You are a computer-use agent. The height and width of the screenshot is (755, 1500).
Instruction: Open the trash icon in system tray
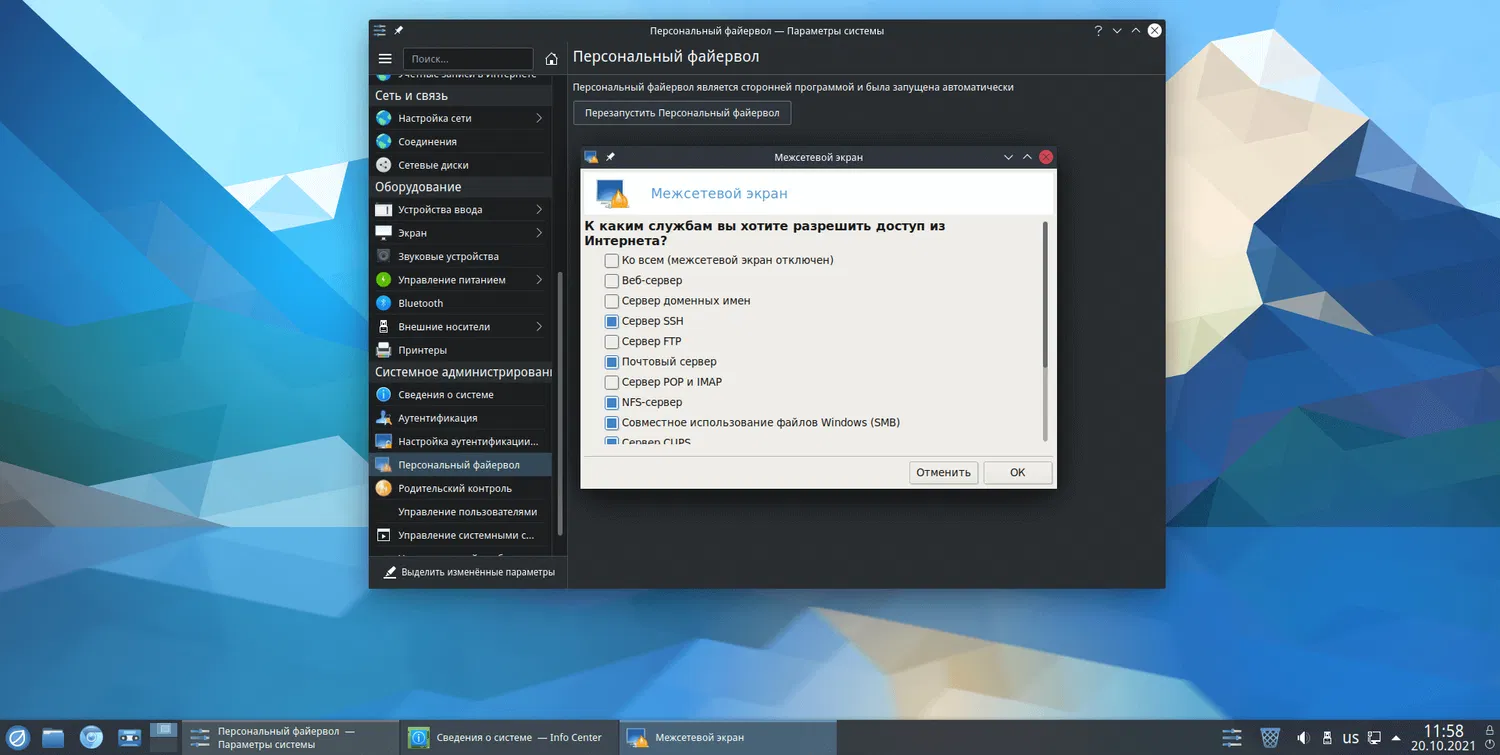1270,738
